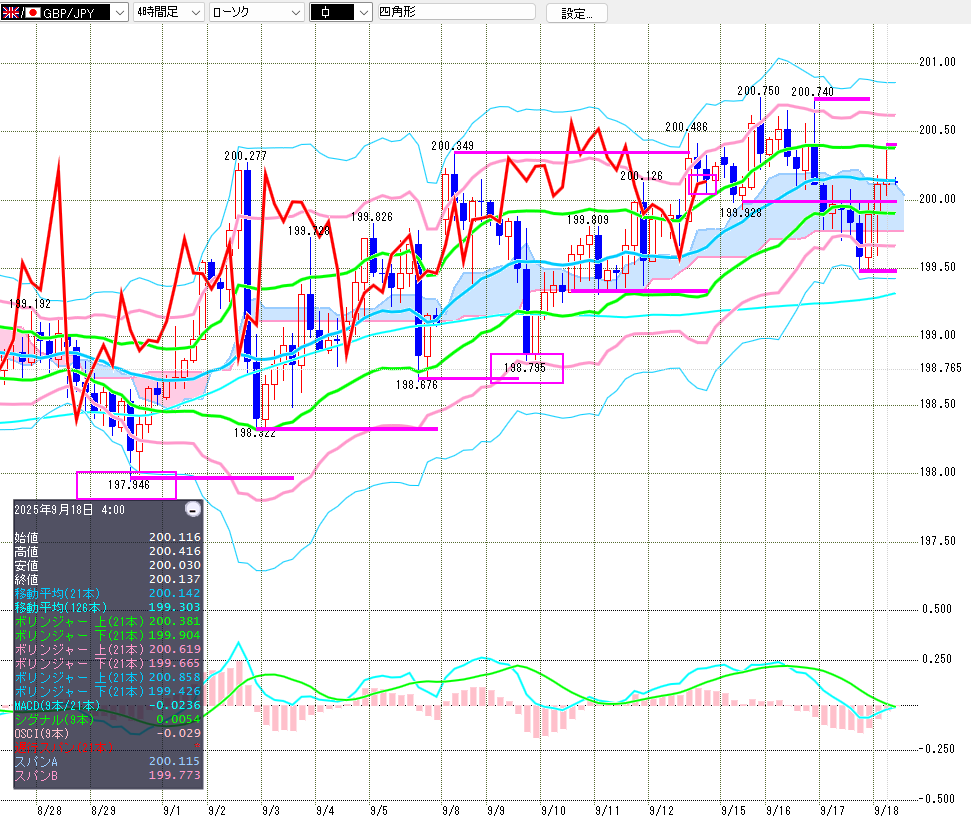The width and height of the screenshot is (971, 820).
Task: Click the 198.765 price marker on axis
Action: pos(938,368)
